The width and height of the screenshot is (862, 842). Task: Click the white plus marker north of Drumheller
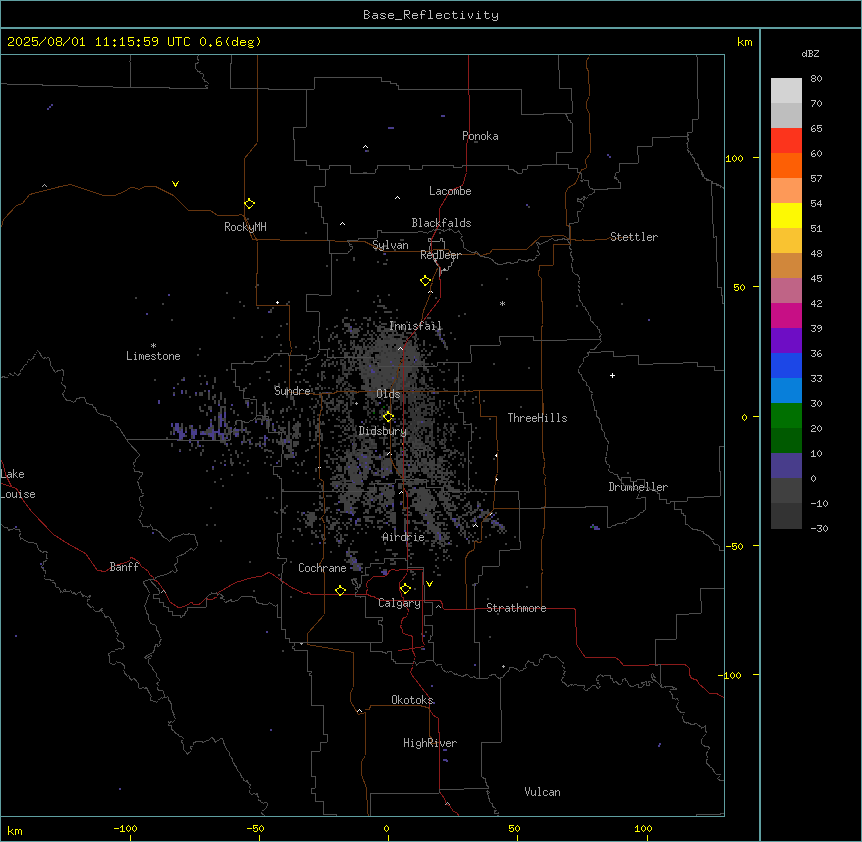612,375
